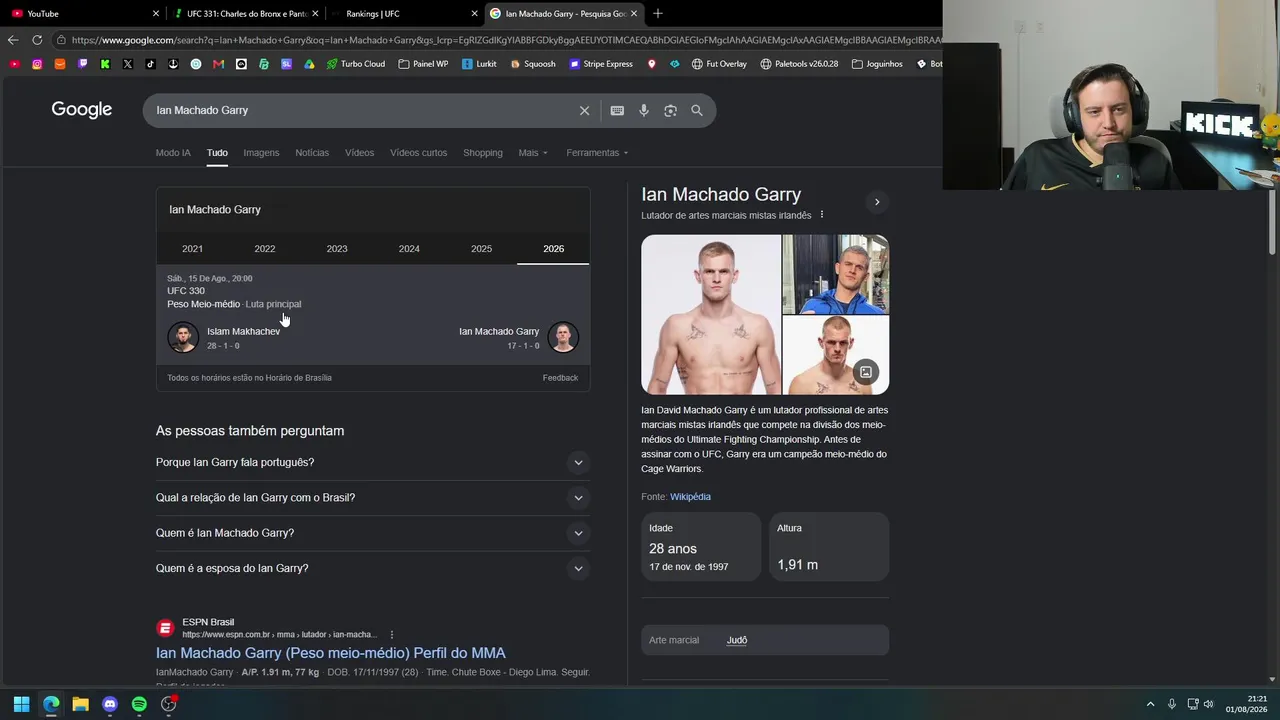This screenshot has height=720, width=1280.
Task: Open the Turbo Cloud bookmark
Action: [356, 64]
